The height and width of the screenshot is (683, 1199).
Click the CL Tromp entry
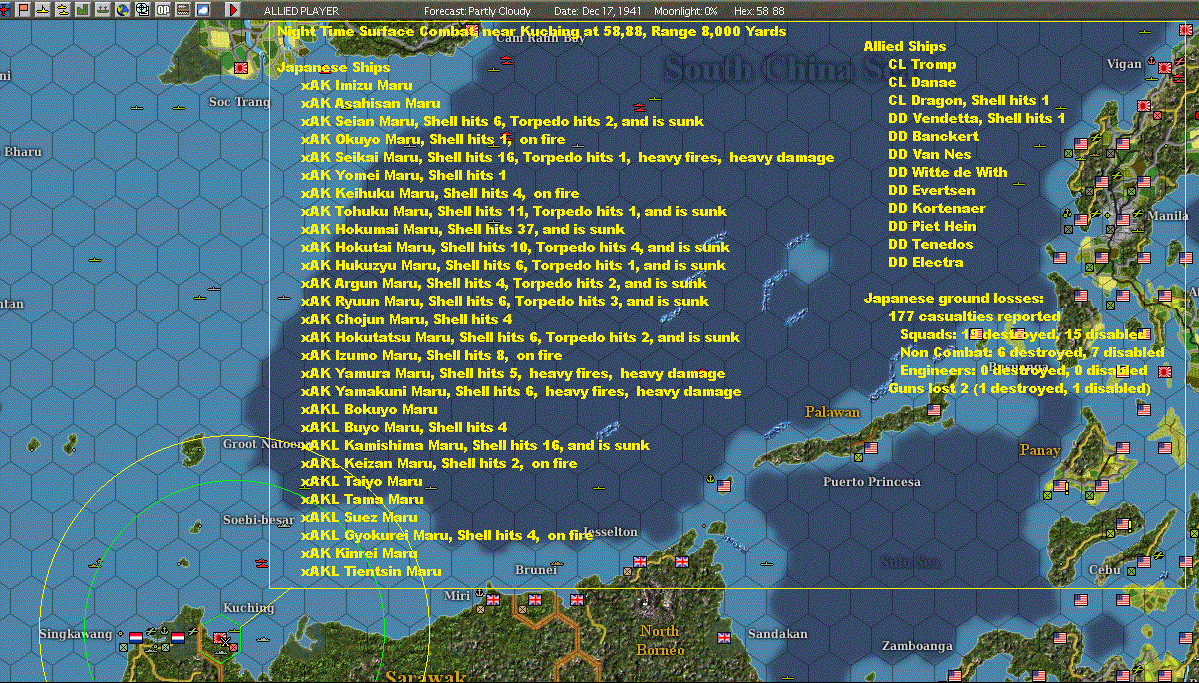(x=922, y=64)
